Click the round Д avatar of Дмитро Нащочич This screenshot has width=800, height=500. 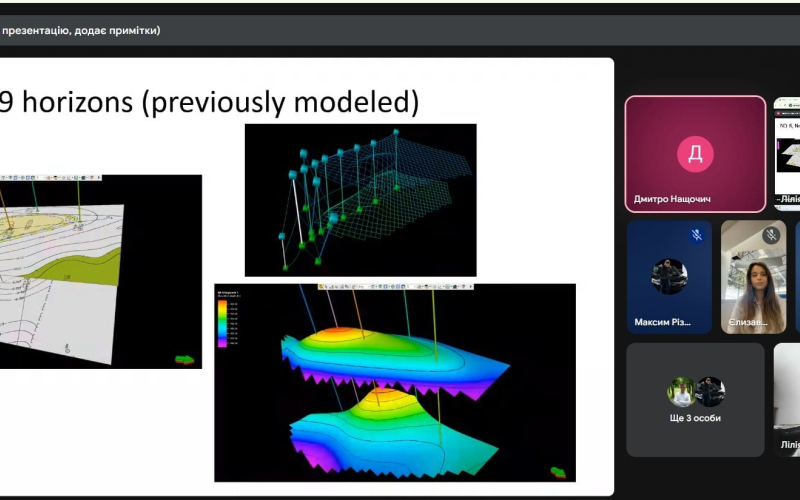tap(695, 153)
